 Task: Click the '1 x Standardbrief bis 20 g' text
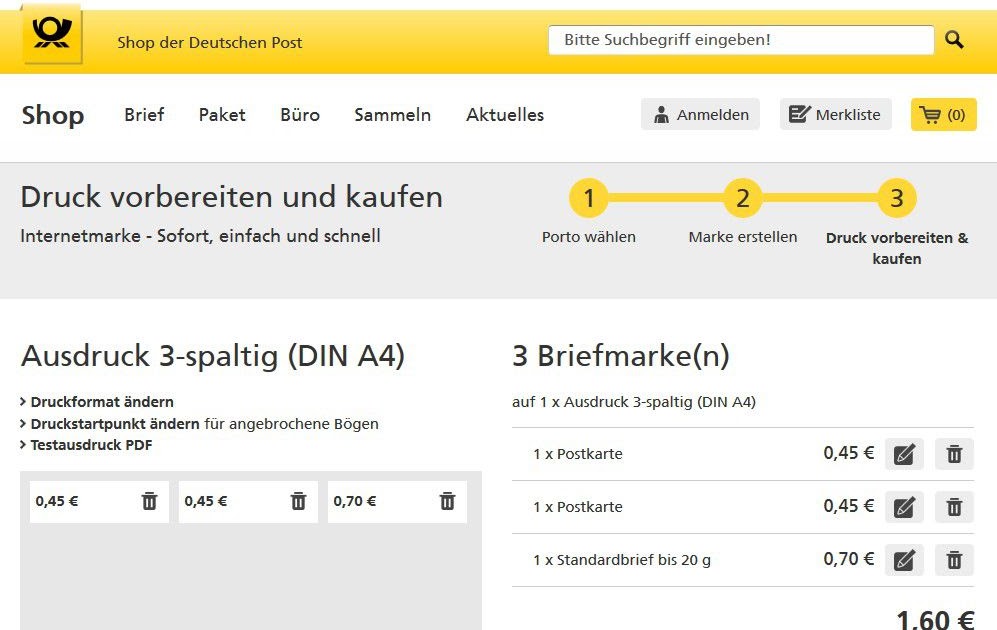622,560
